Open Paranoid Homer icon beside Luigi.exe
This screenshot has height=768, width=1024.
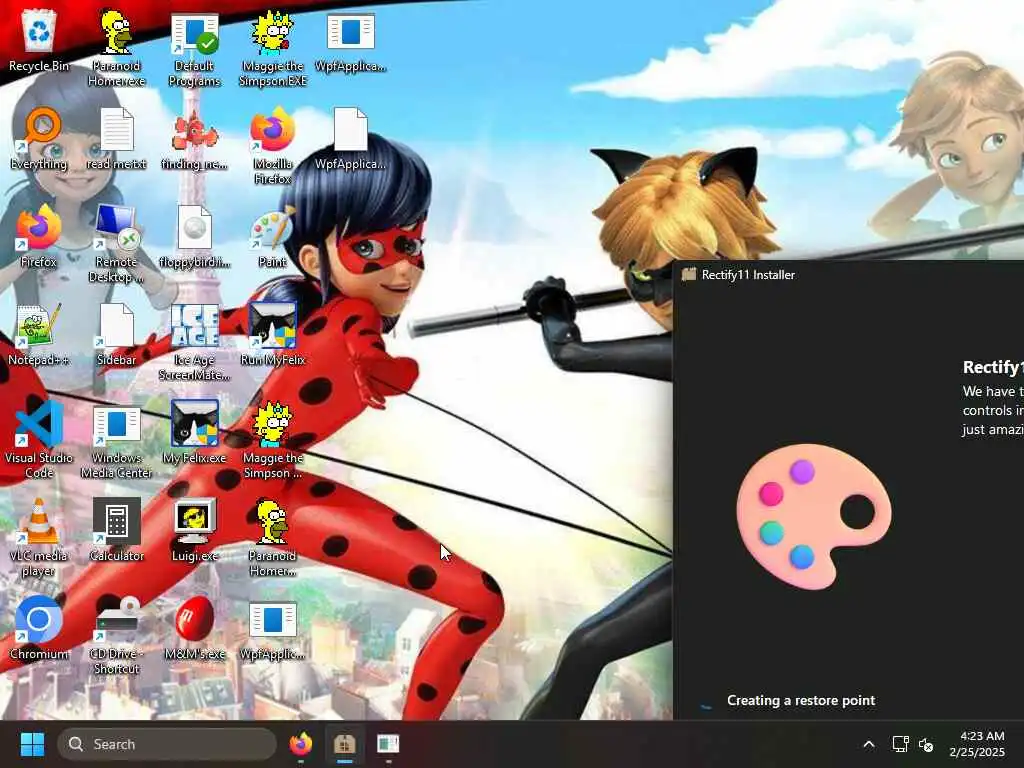[272, 537]
